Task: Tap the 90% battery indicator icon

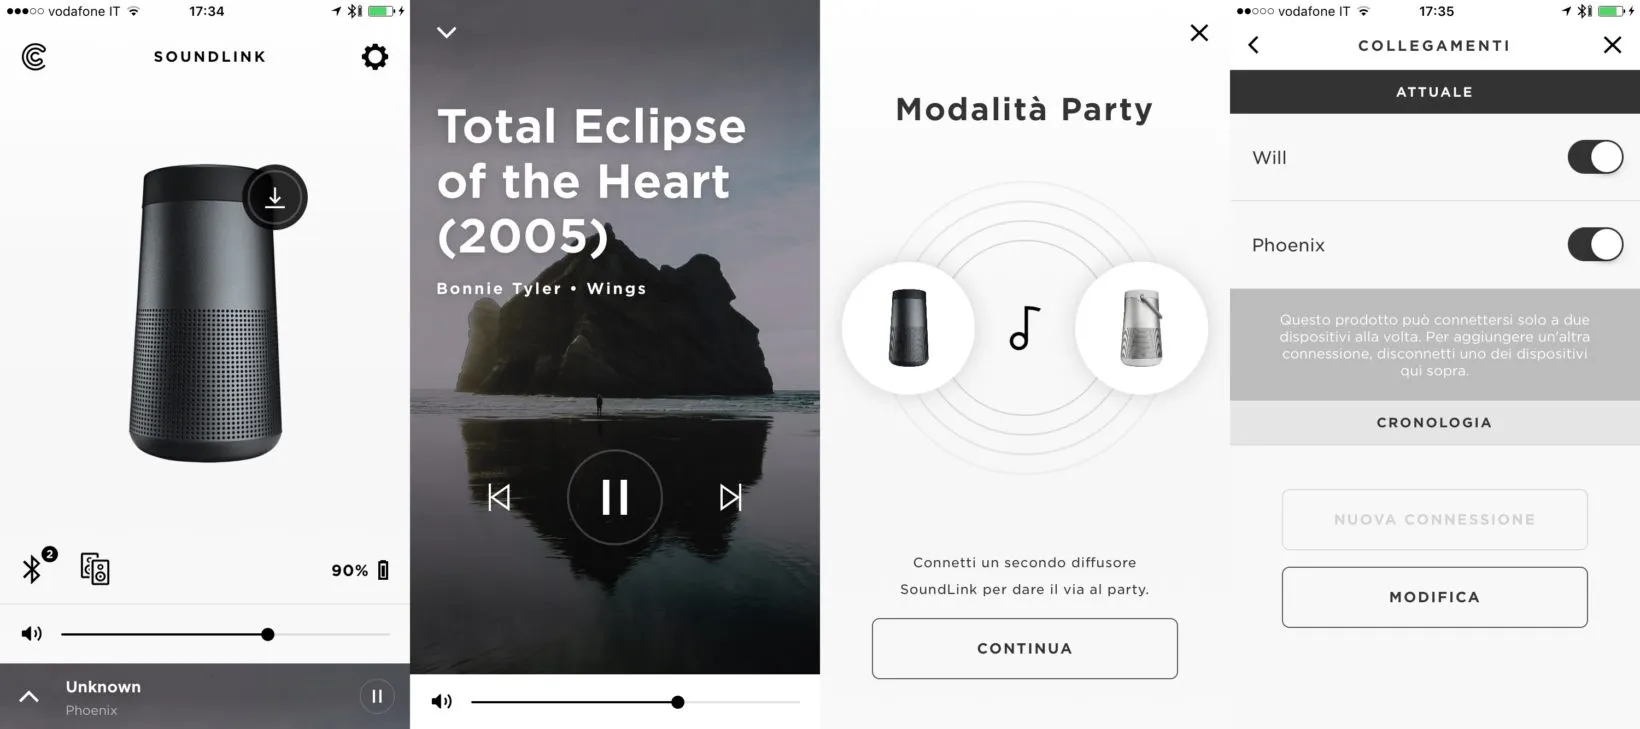Action: (383, 570)
